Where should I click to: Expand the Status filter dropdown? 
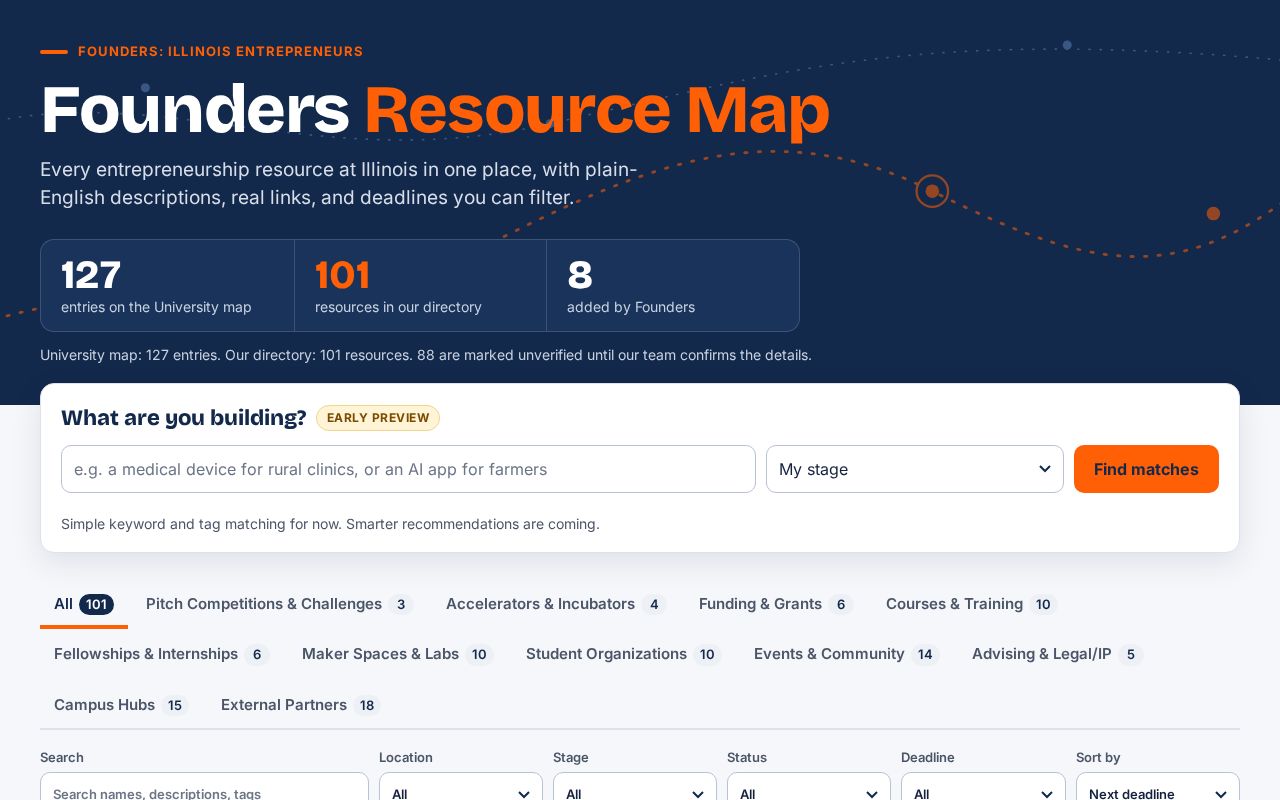[x=809, y=787]
